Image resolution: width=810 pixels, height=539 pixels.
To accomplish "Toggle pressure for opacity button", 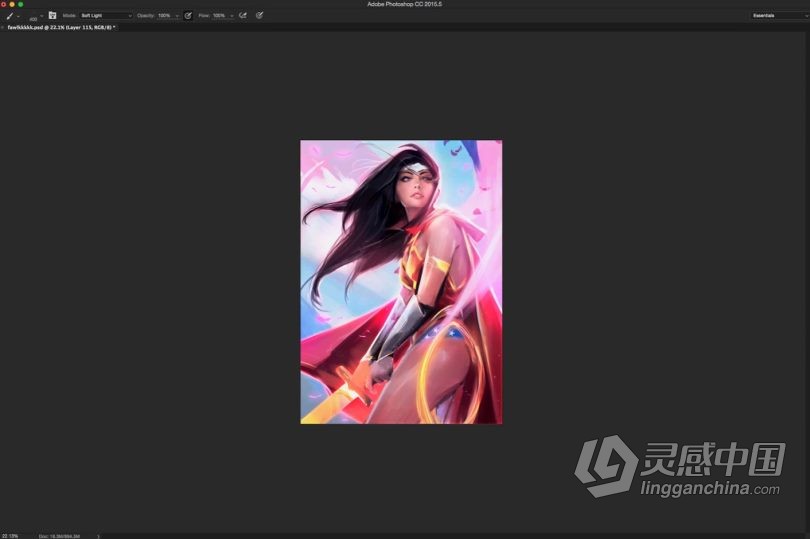I will (188, 16).
